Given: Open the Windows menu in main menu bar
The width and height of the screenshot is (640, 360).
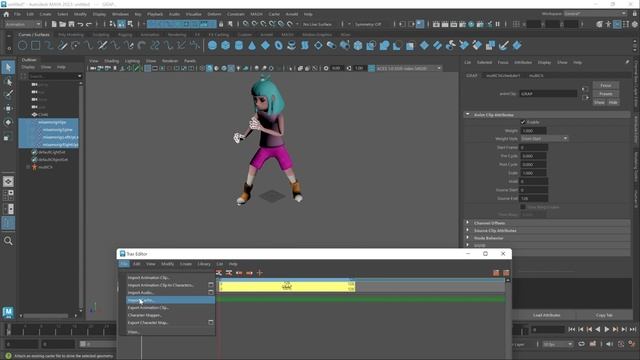Looking at the screenshot, I should tap(120, 14).
